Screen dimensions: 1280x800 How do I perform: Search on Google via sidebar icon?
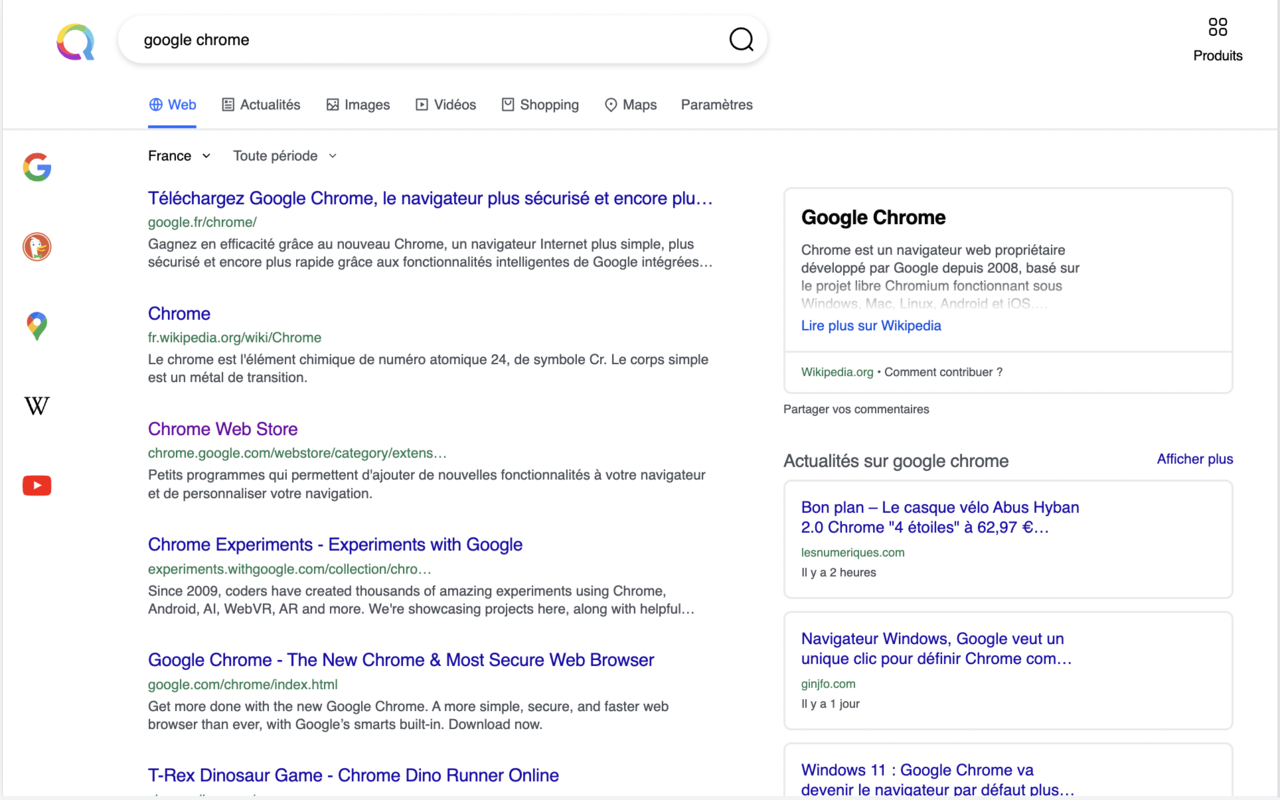click(37, 167)
